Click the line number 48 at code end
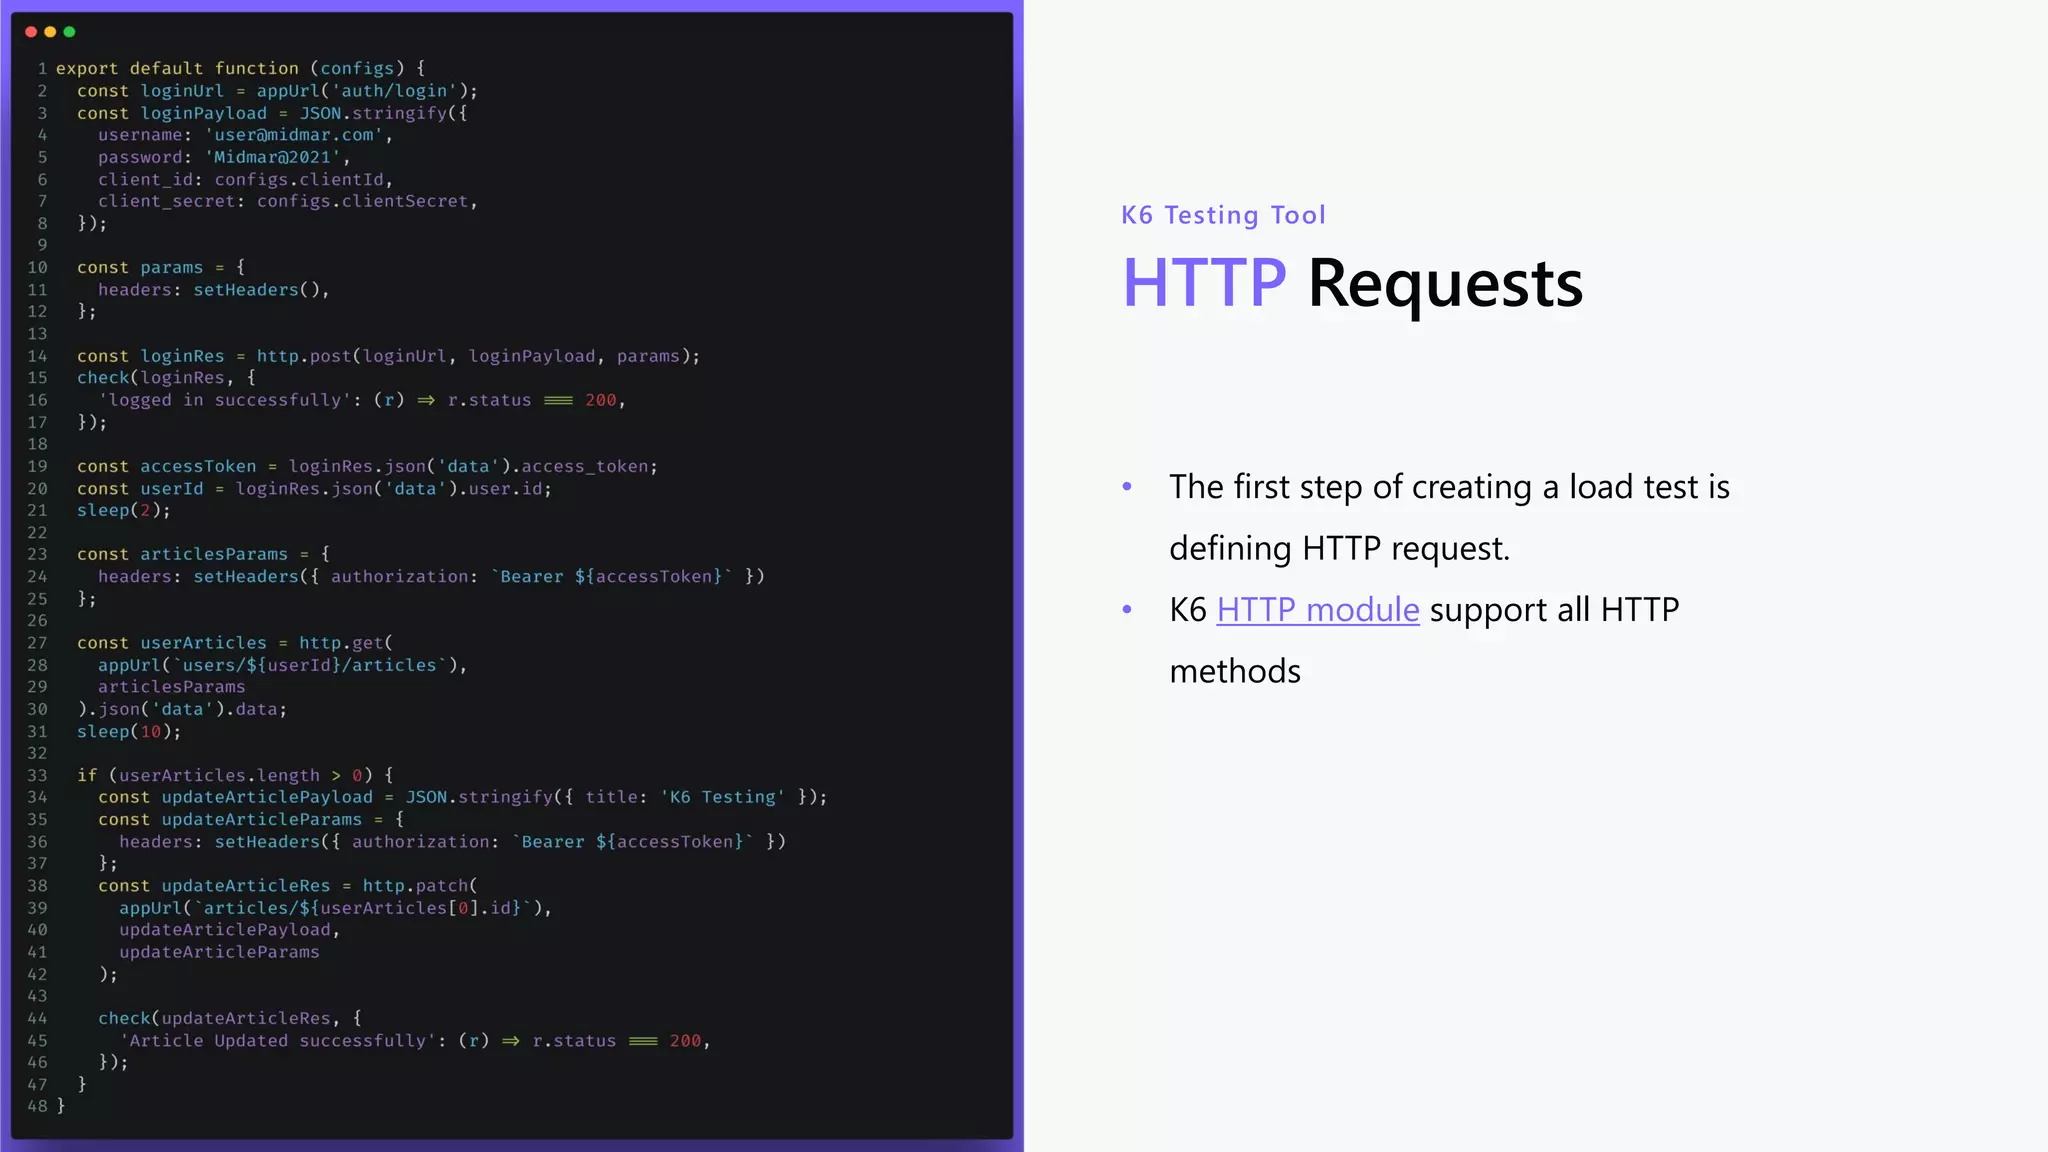 (37, 1106)
